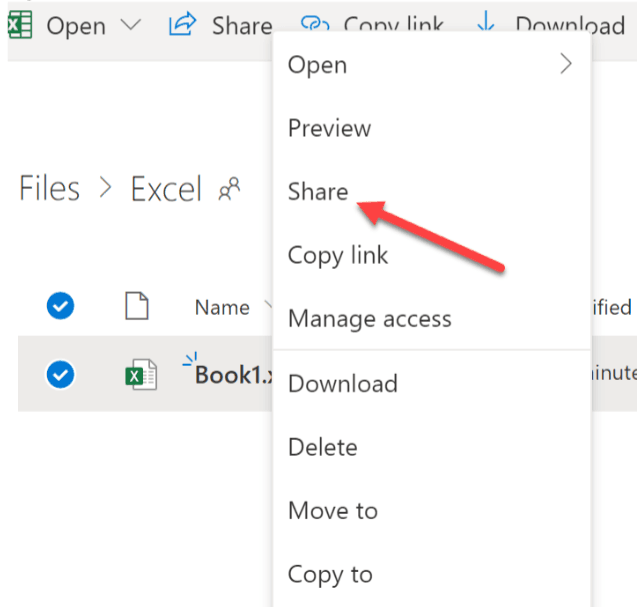Click Copy to in the context menu
The height and width of the screenshot is (607, 638).
point(329,575)
